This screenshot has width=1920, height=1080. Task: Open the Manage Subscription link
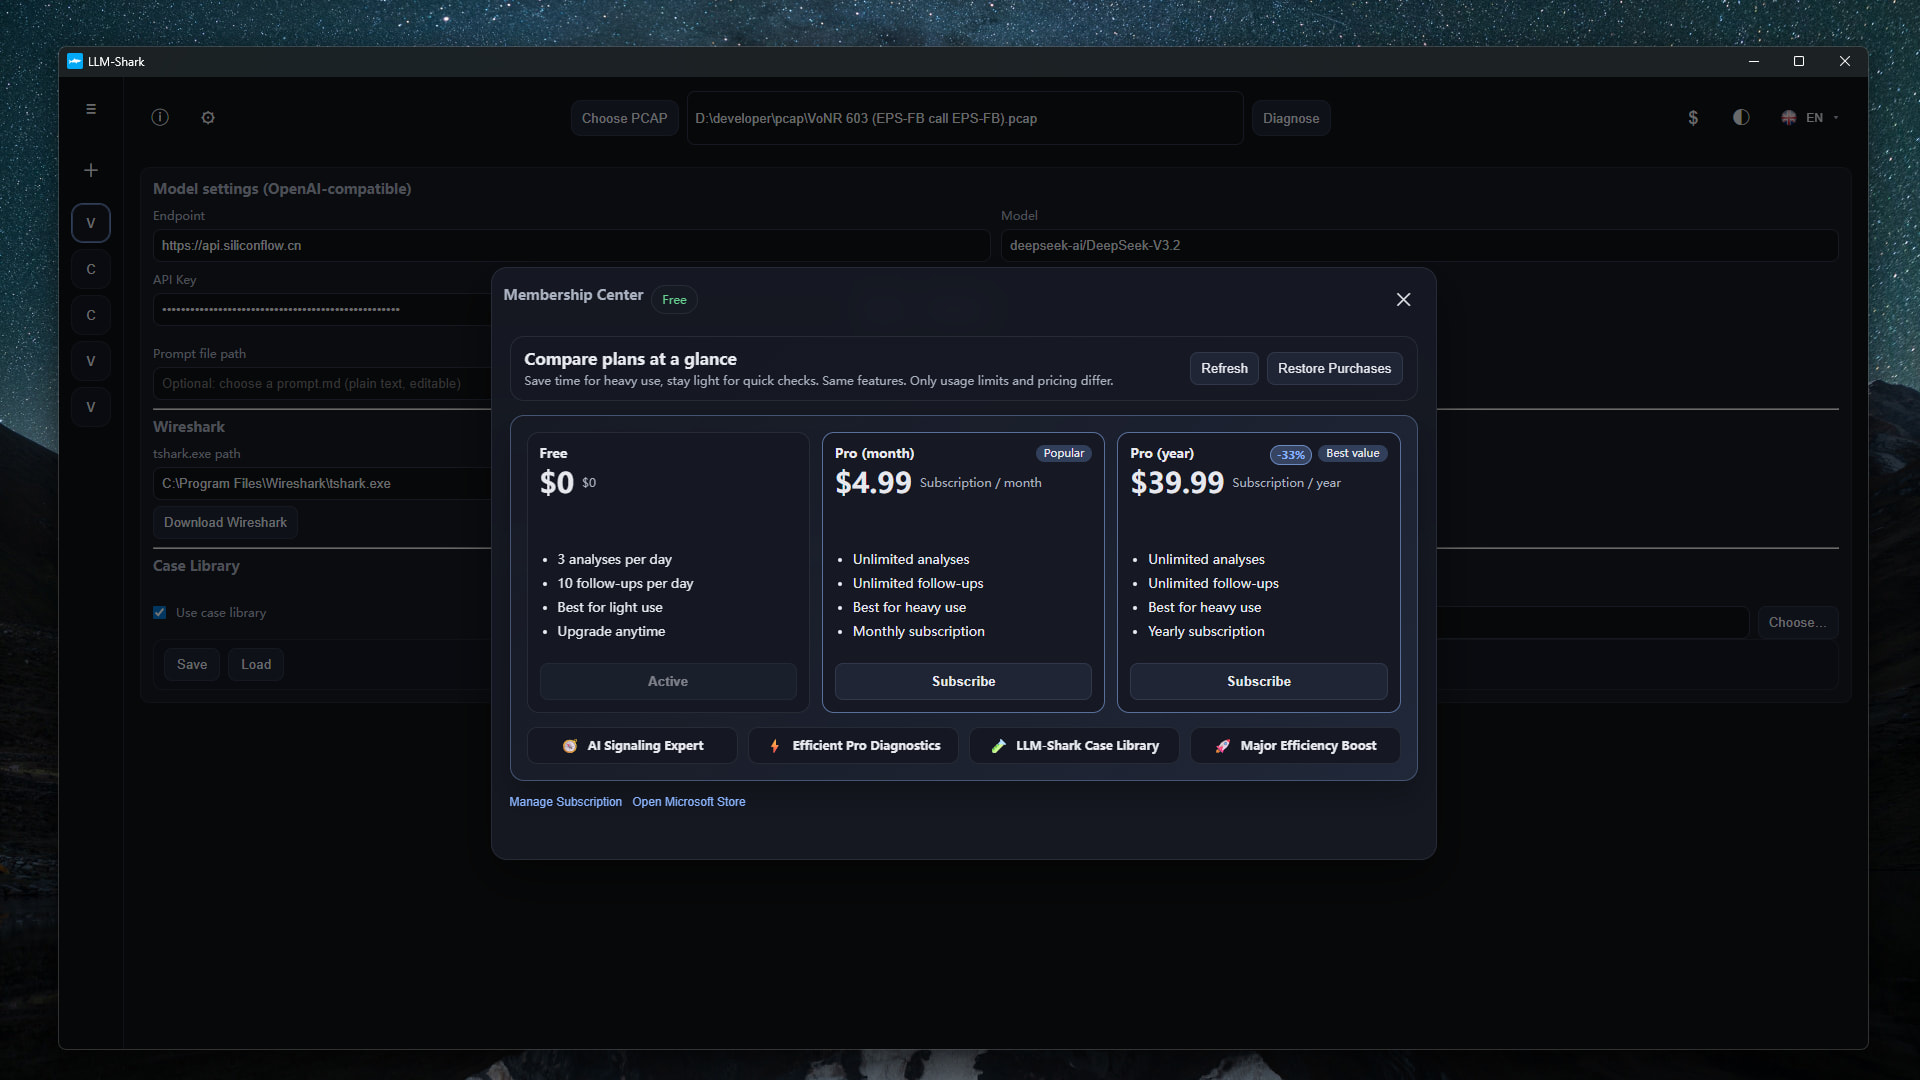[565, 802]
